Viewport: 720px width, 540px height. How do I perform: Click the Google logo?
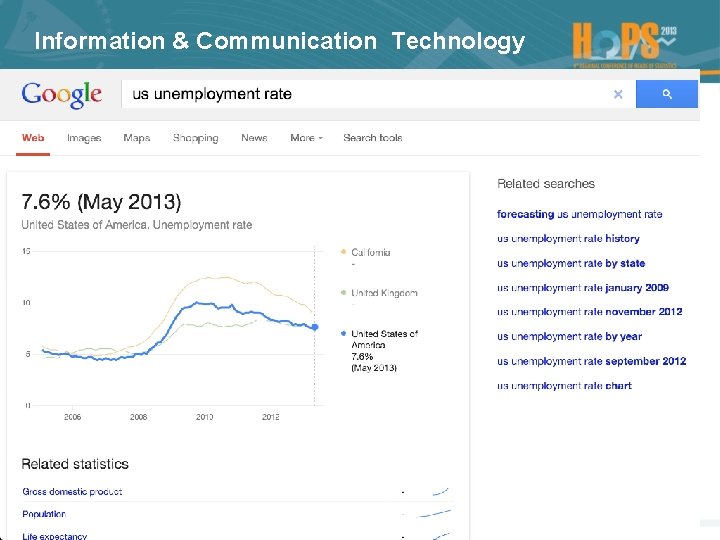click(62, 95)
